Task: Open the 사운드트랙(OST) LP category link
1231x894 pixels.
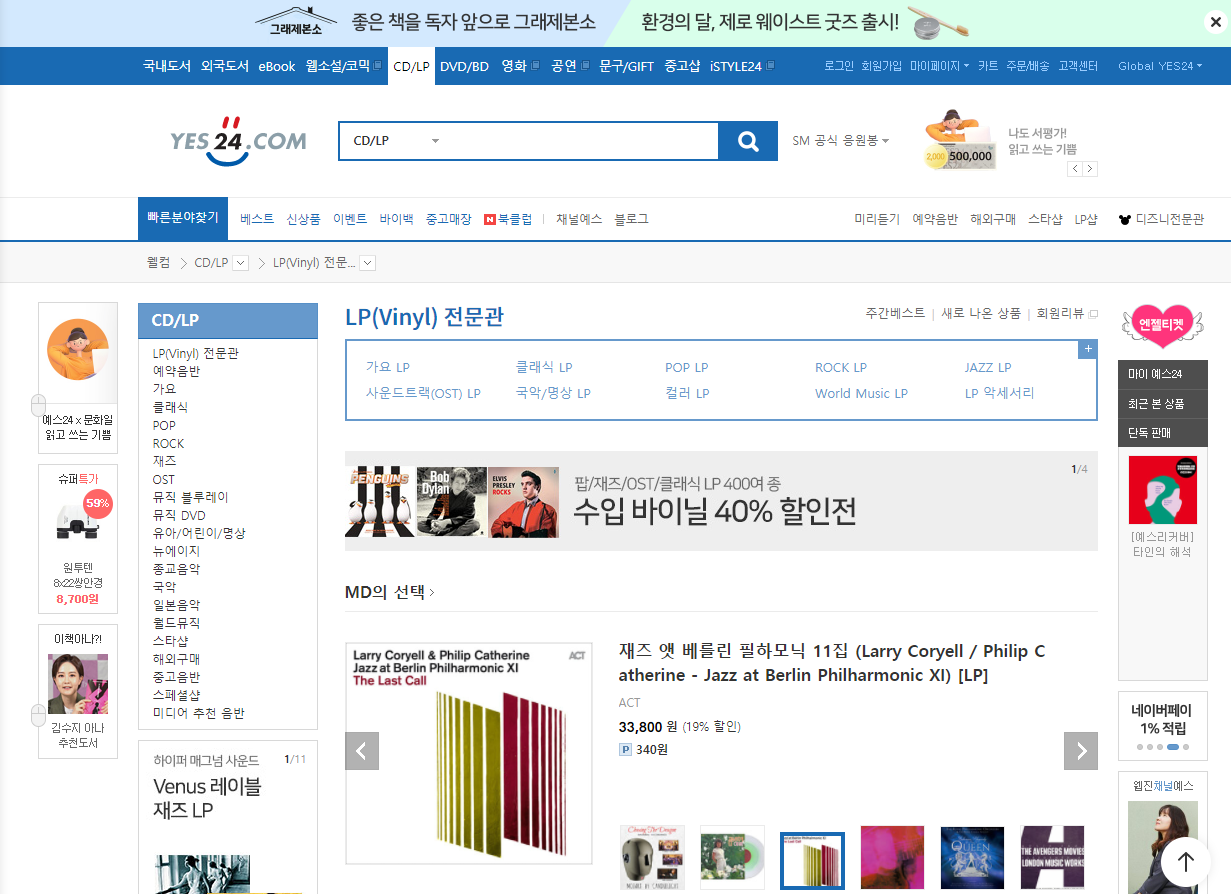Action: click(423, 393)
